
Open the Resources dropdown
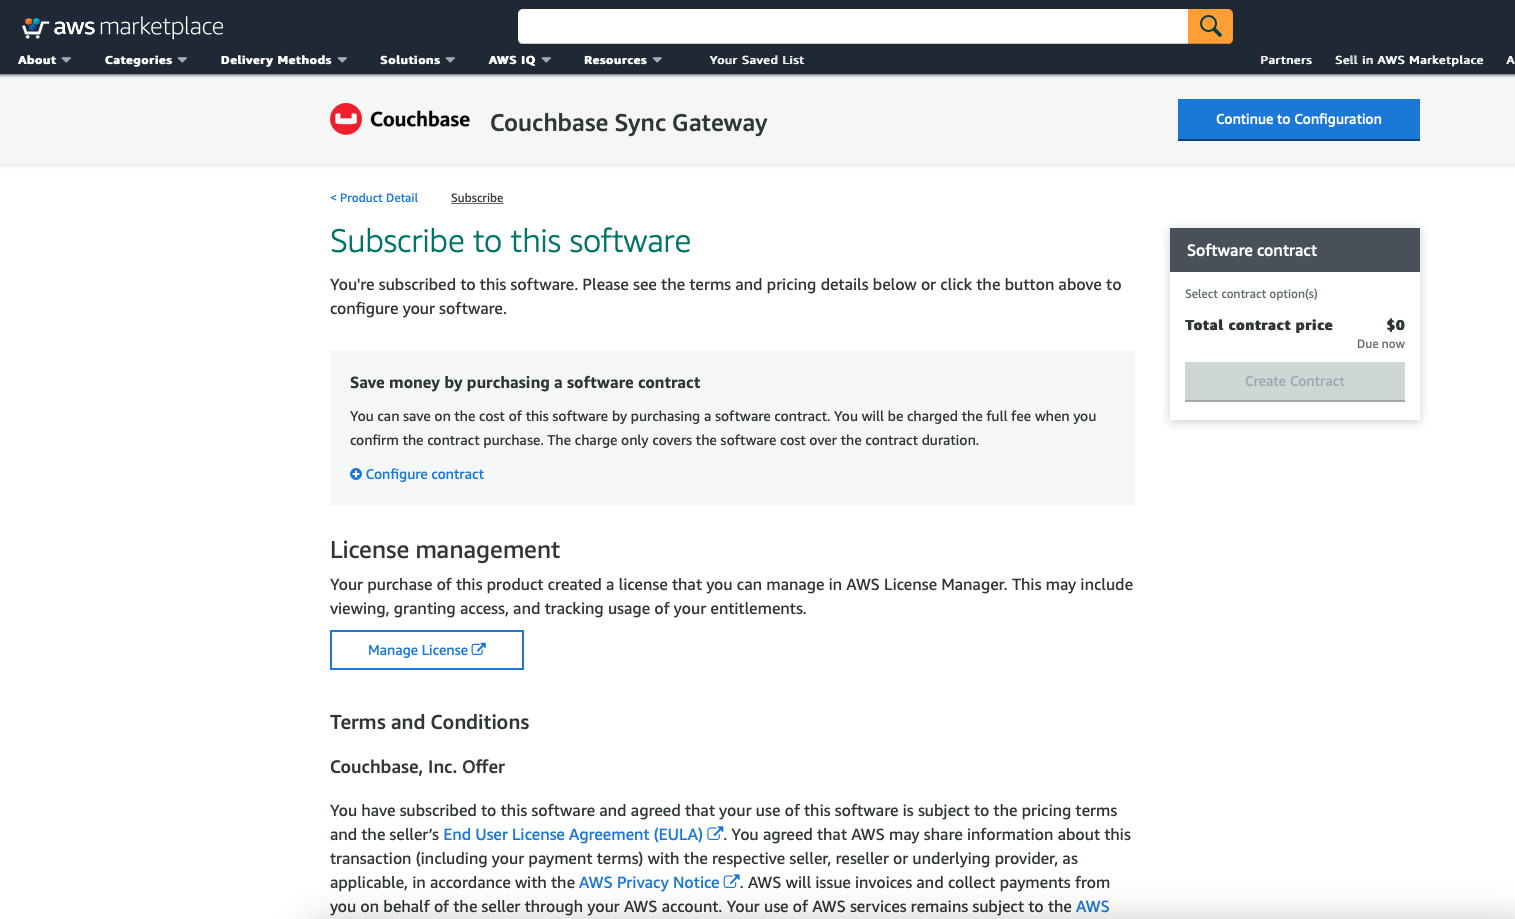(622, 60)
